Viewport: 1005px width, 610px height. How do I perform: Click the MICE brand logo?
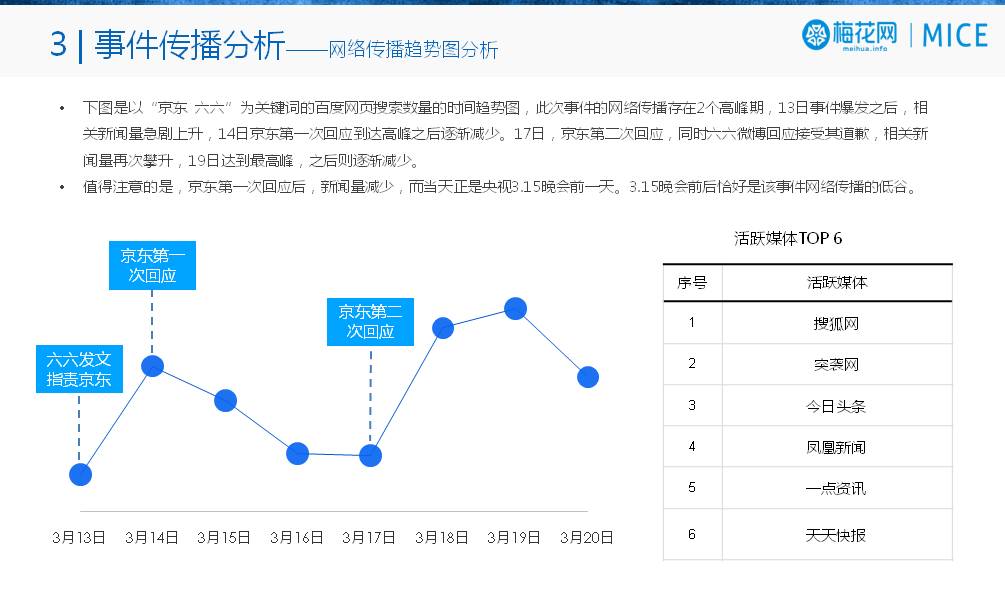click(x=952, y=33)
